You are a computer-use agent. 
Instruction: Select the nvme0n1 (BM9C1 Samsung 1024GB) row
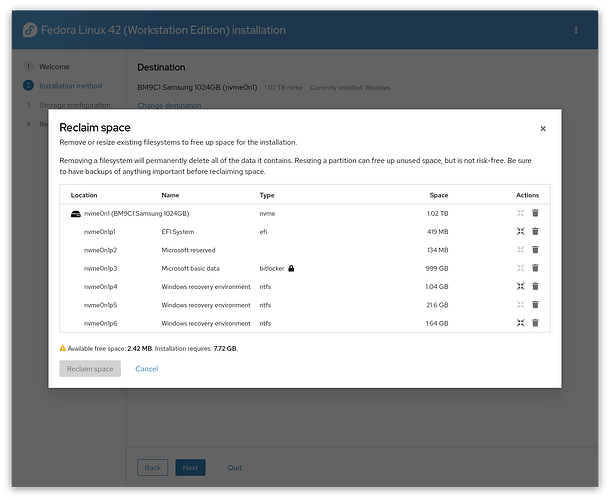(x=305, y=213)
